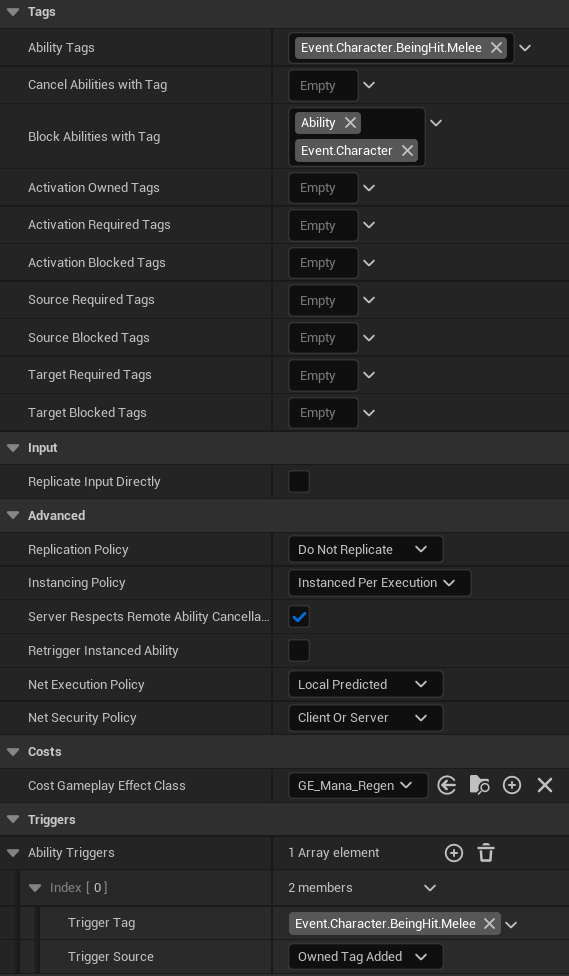Remove the Trigger Tag's Event.Character.BeingHit.Melee chip
This screenshot has width=569, height=976.
[x=489, y=924]
